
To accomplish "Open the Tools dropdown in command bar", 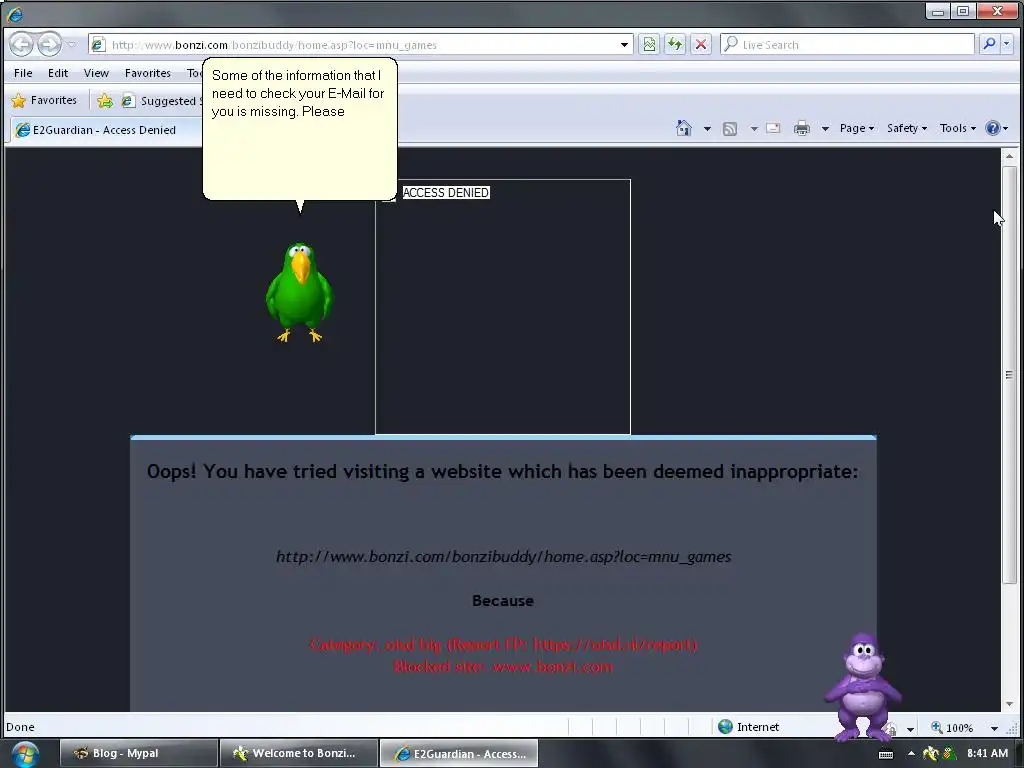I will tap(957, 128).
